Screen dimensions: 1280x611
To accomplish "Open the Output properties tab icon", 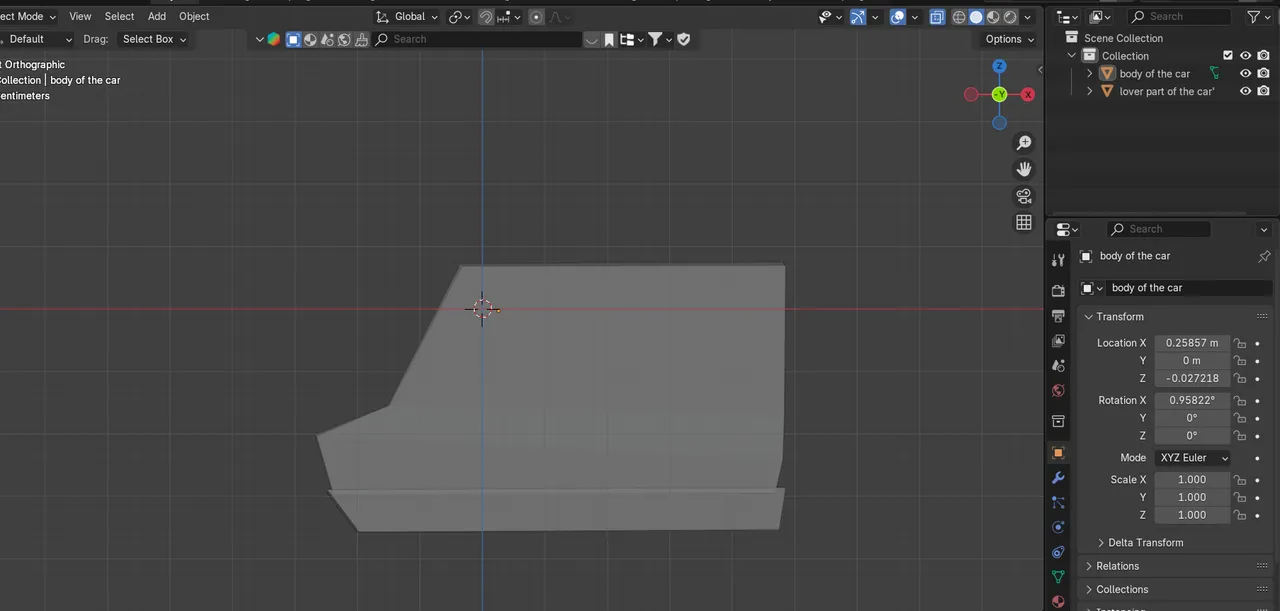I will [x=1058, y=316].
